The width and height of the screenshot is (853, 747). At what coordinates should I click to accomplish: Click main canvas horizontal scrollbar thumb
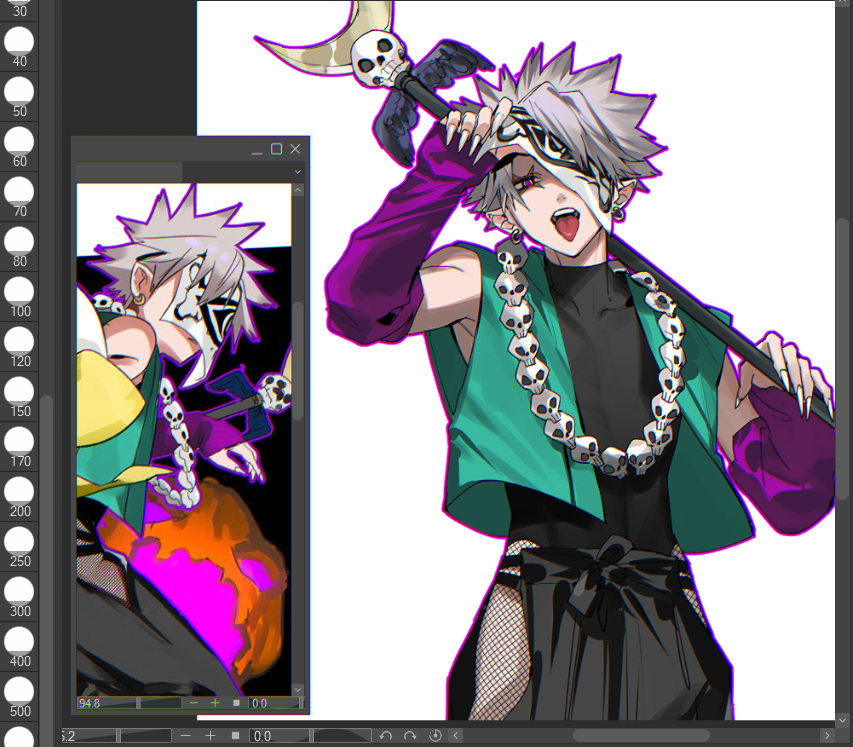[x=641, y=736]
